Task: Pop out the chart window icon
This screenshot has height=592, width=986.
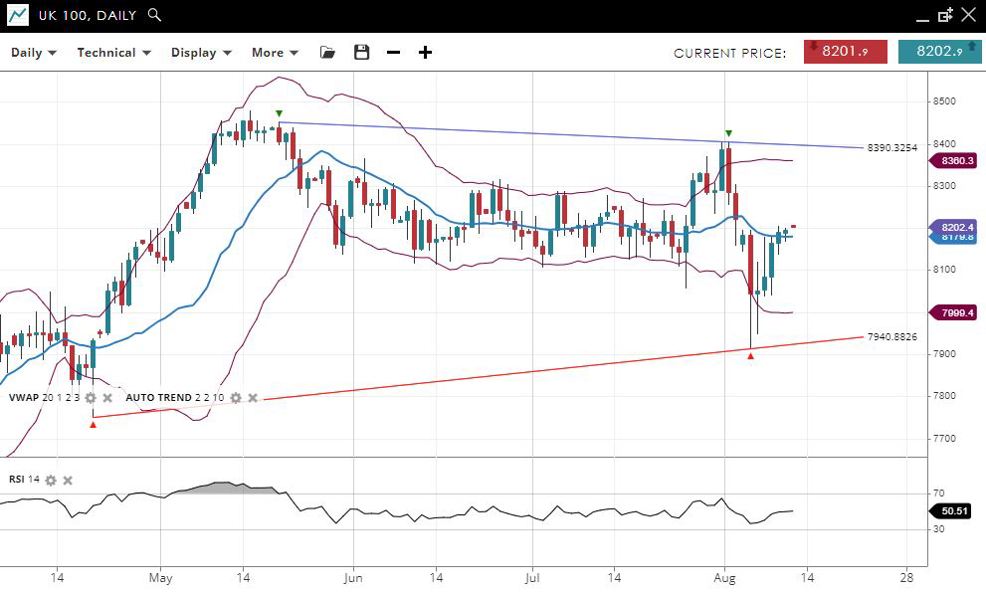Action: pyautogui.click(x=945, y=15)
